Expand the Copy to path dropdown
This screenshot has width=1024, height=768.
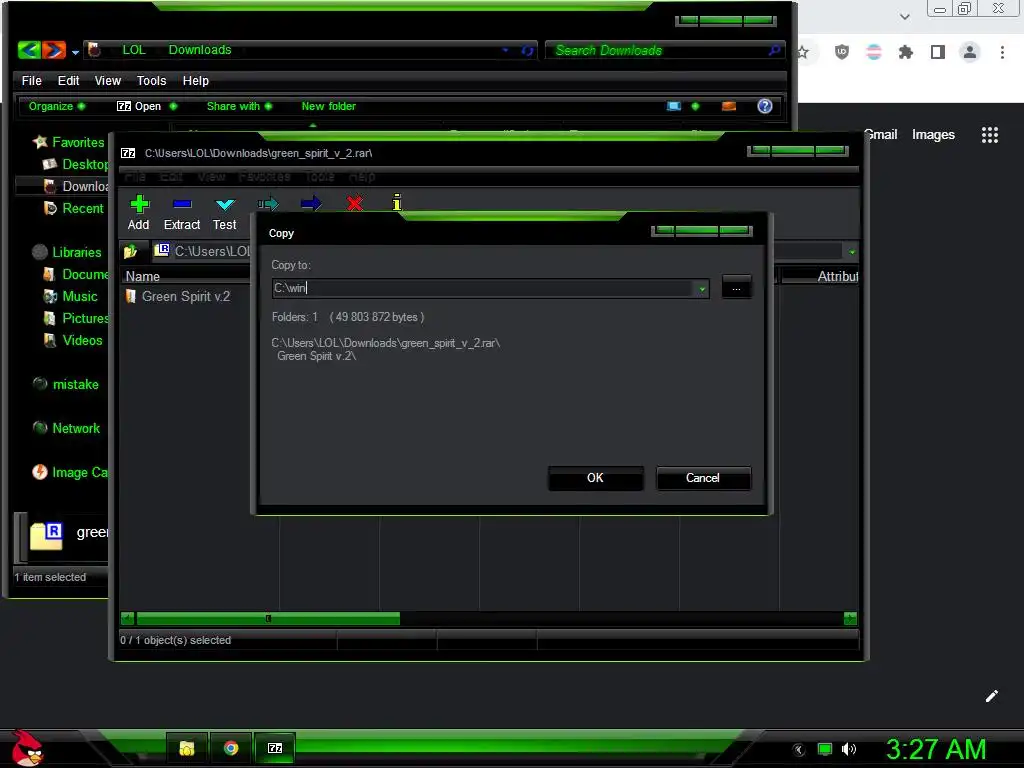[x=702, y=289]
